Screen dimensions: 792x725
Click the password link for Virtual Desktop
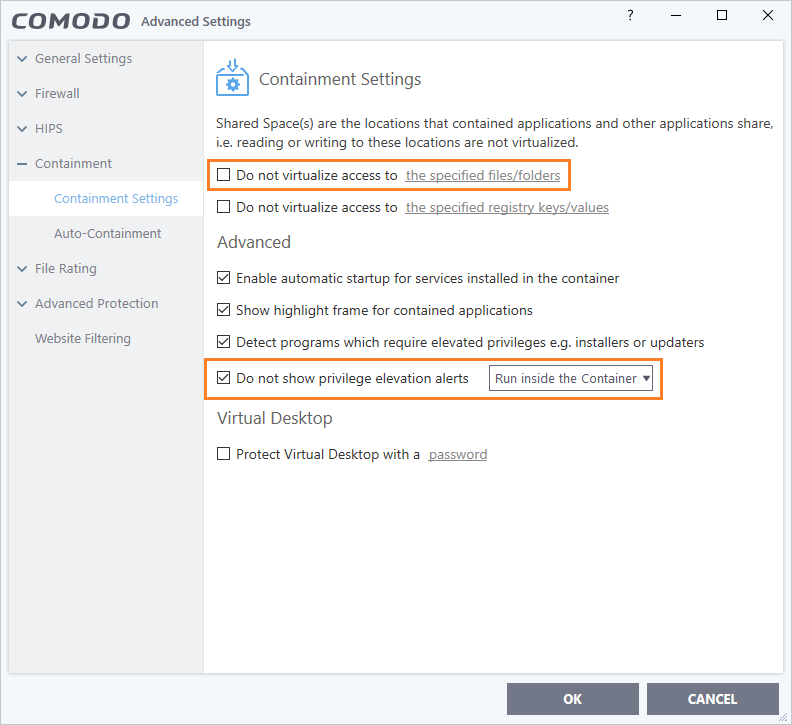(x=457, y=454)
